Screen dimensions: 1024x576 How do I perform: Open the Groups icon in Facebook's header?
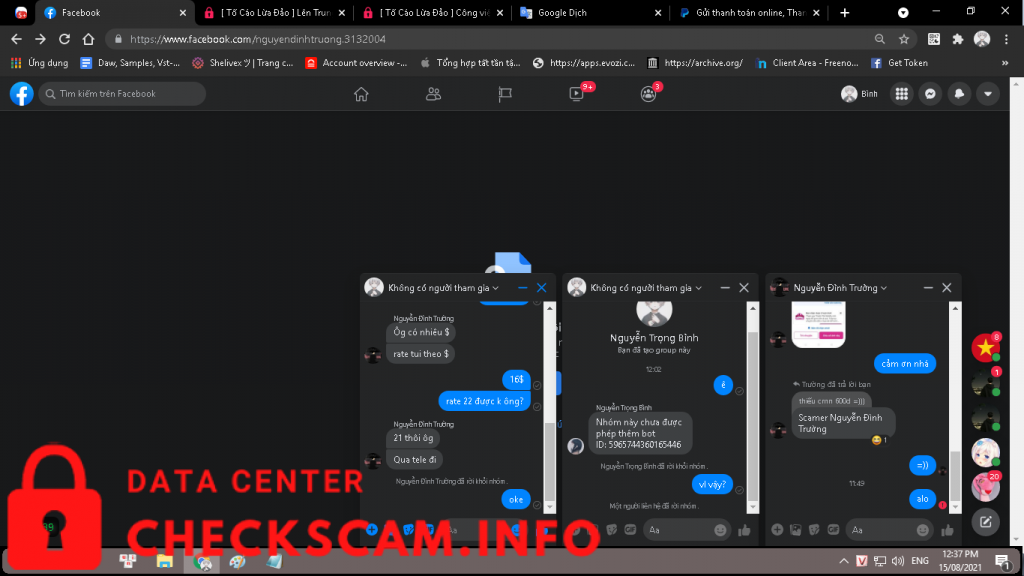tap(648, 94)
